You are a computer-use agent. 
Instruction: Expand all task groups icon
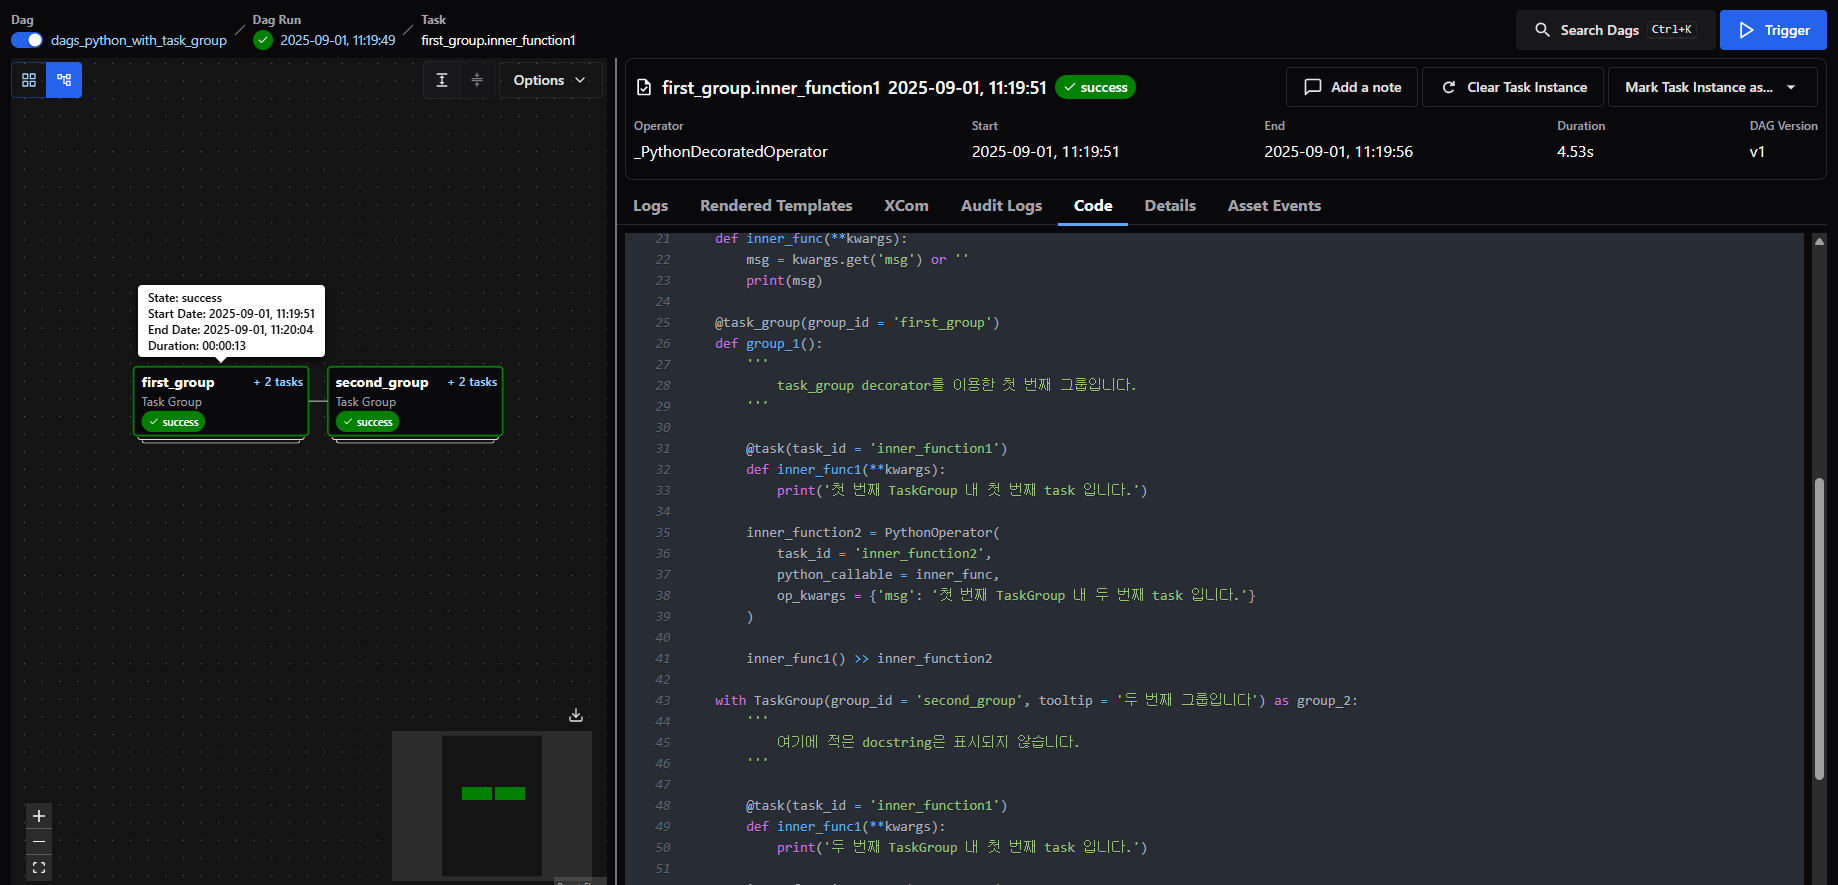tap(442, 80)
